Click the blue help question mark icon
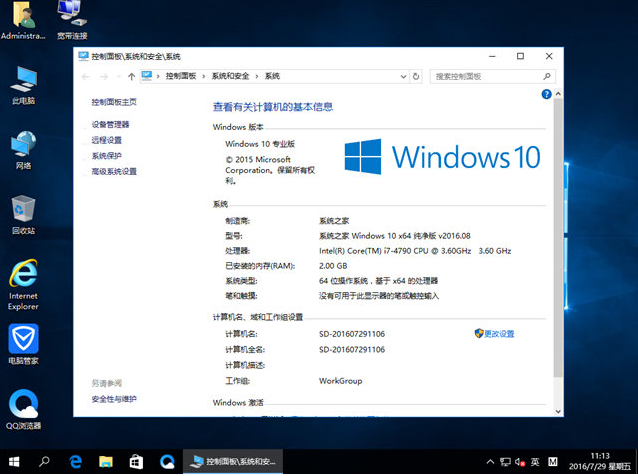 point(547,94)
